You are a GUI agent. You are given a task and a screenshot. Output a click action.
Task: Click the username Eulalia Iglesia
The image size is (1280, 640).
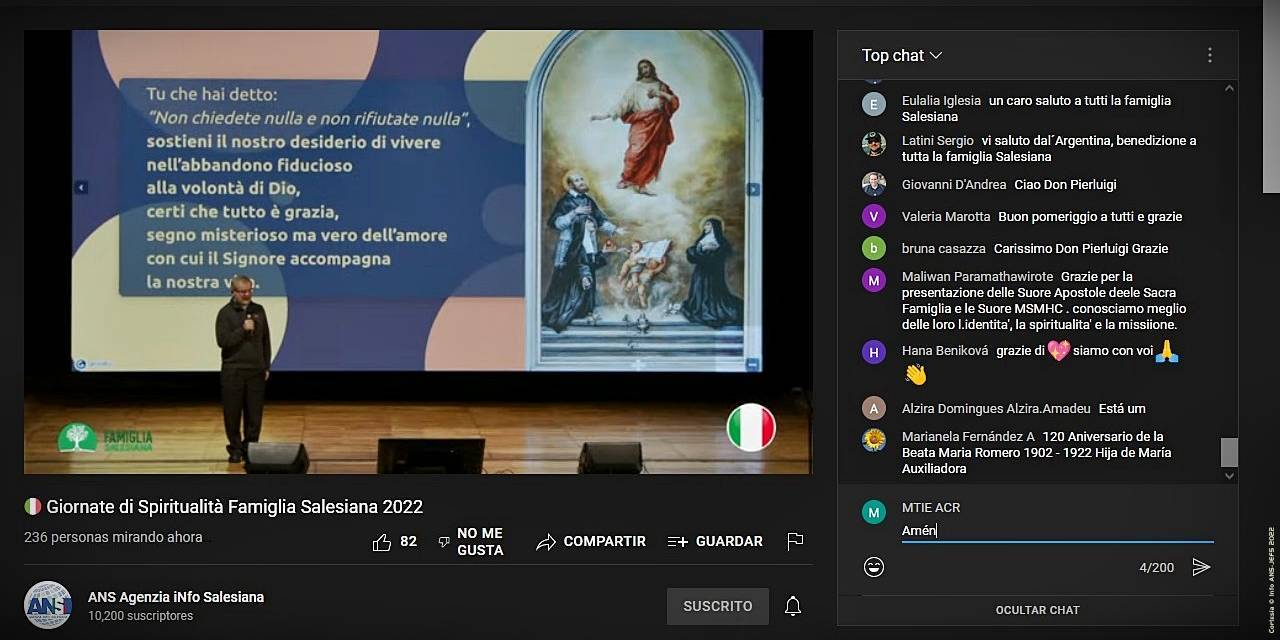941,101
